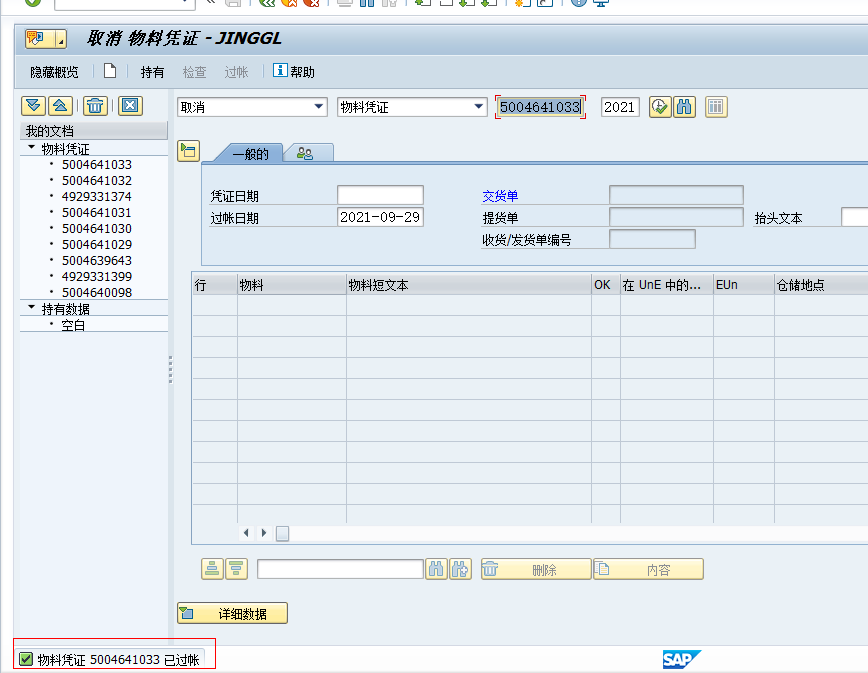
Task: Click the 帮助 help text
Action: pos(303,72)
